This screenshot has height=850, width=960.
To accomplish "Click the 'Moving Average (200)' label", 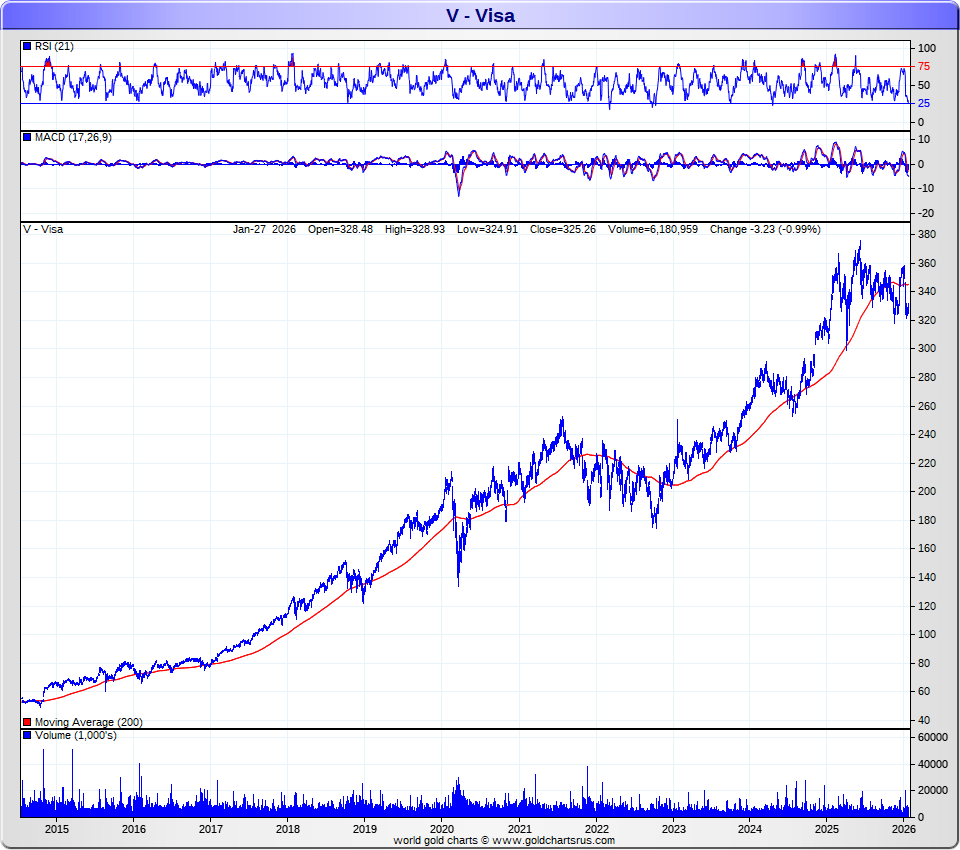I will click(x=89, y=722).
